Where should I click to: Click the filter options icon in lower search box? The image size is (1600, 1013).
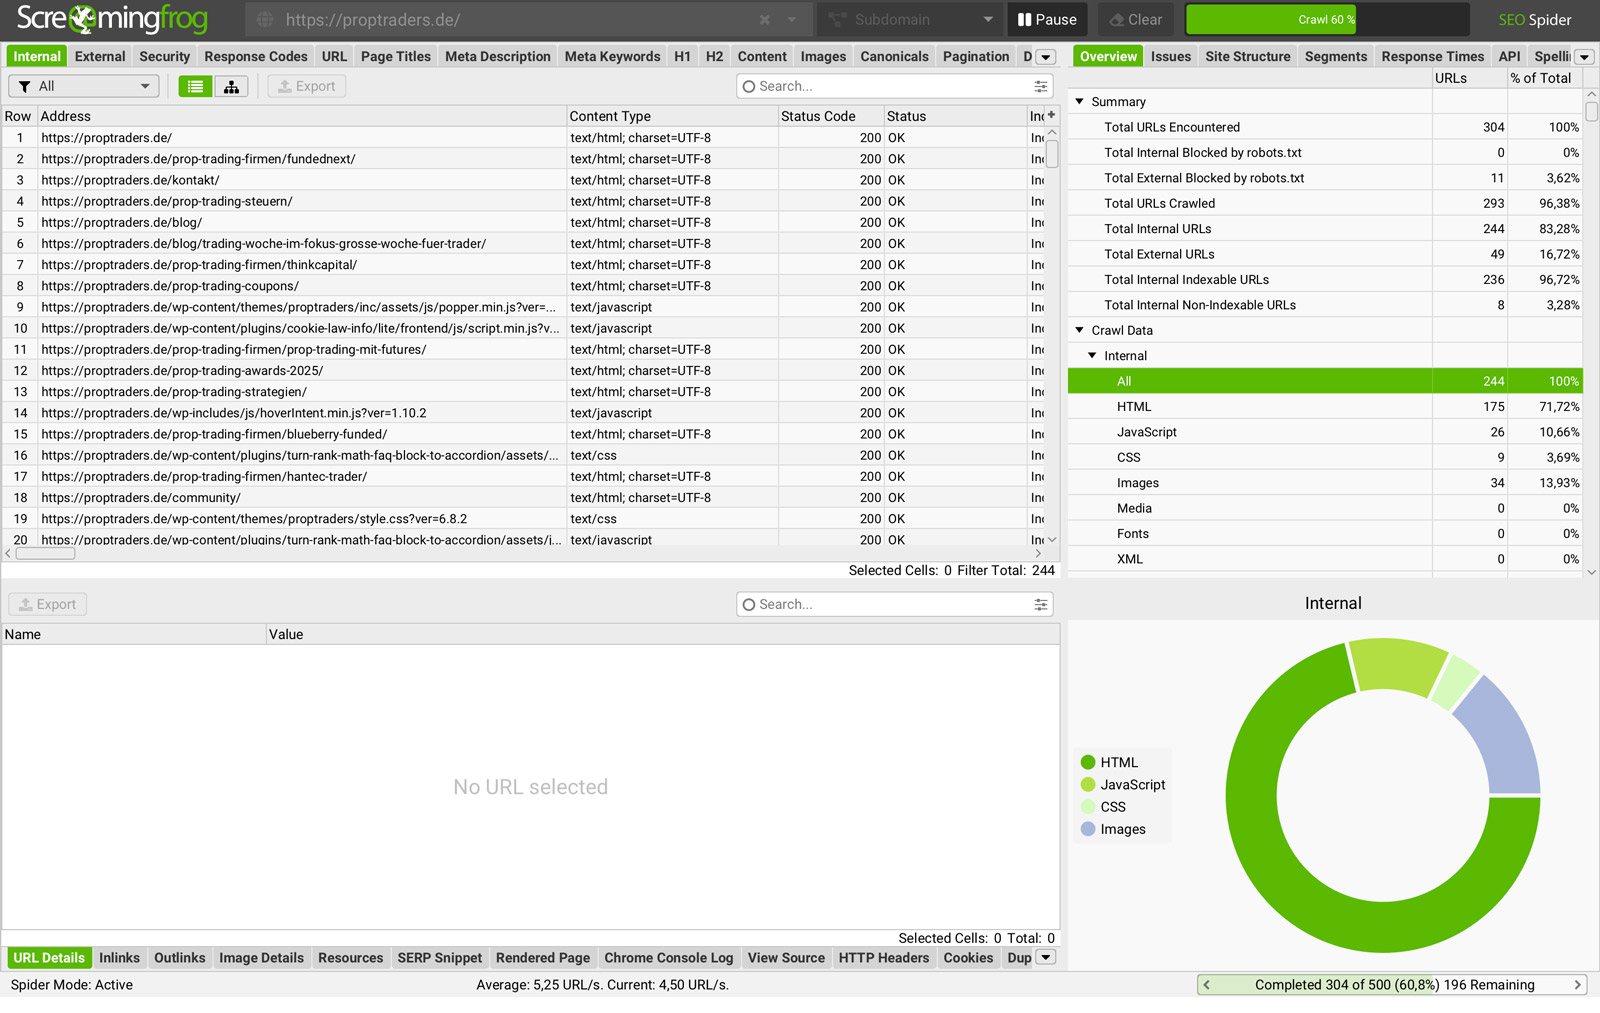1041,605
